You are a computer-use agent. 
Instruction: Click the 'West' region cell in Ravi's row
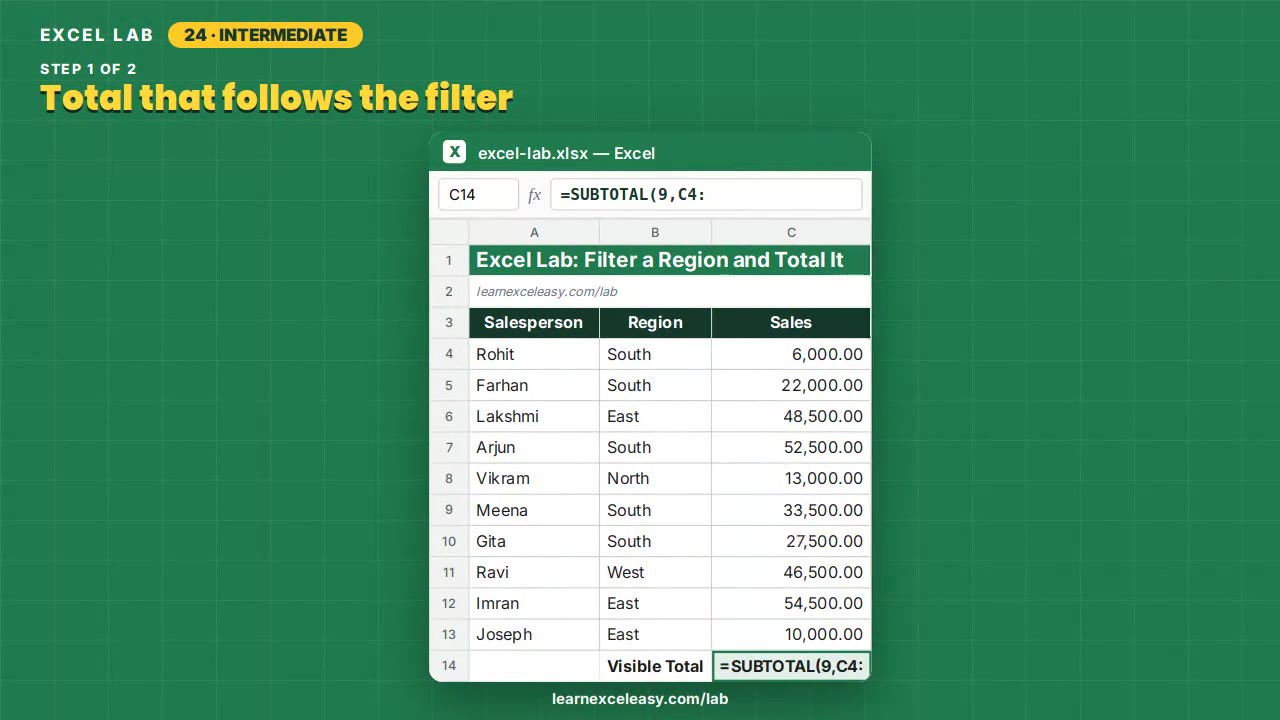pyautogui.click(x=655, y=572)
